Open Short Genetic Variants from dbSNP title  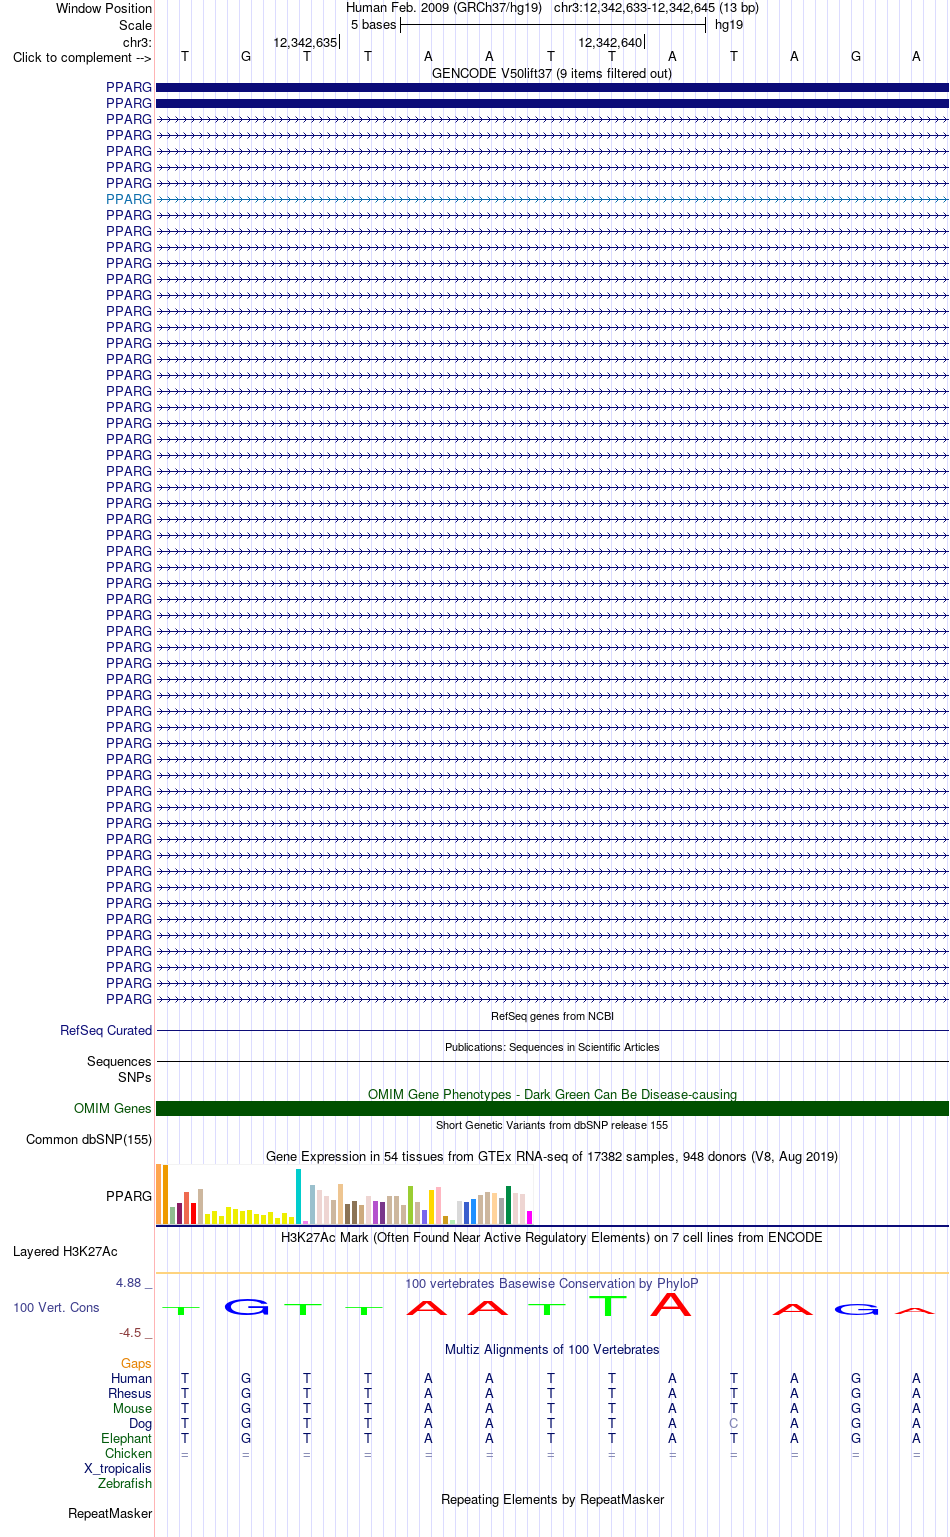tap(552, 1125)
